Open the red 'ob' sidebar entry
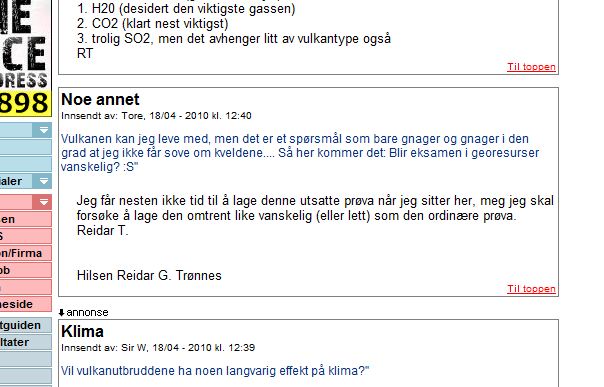The image size is (604, 387). pos(25,270)
